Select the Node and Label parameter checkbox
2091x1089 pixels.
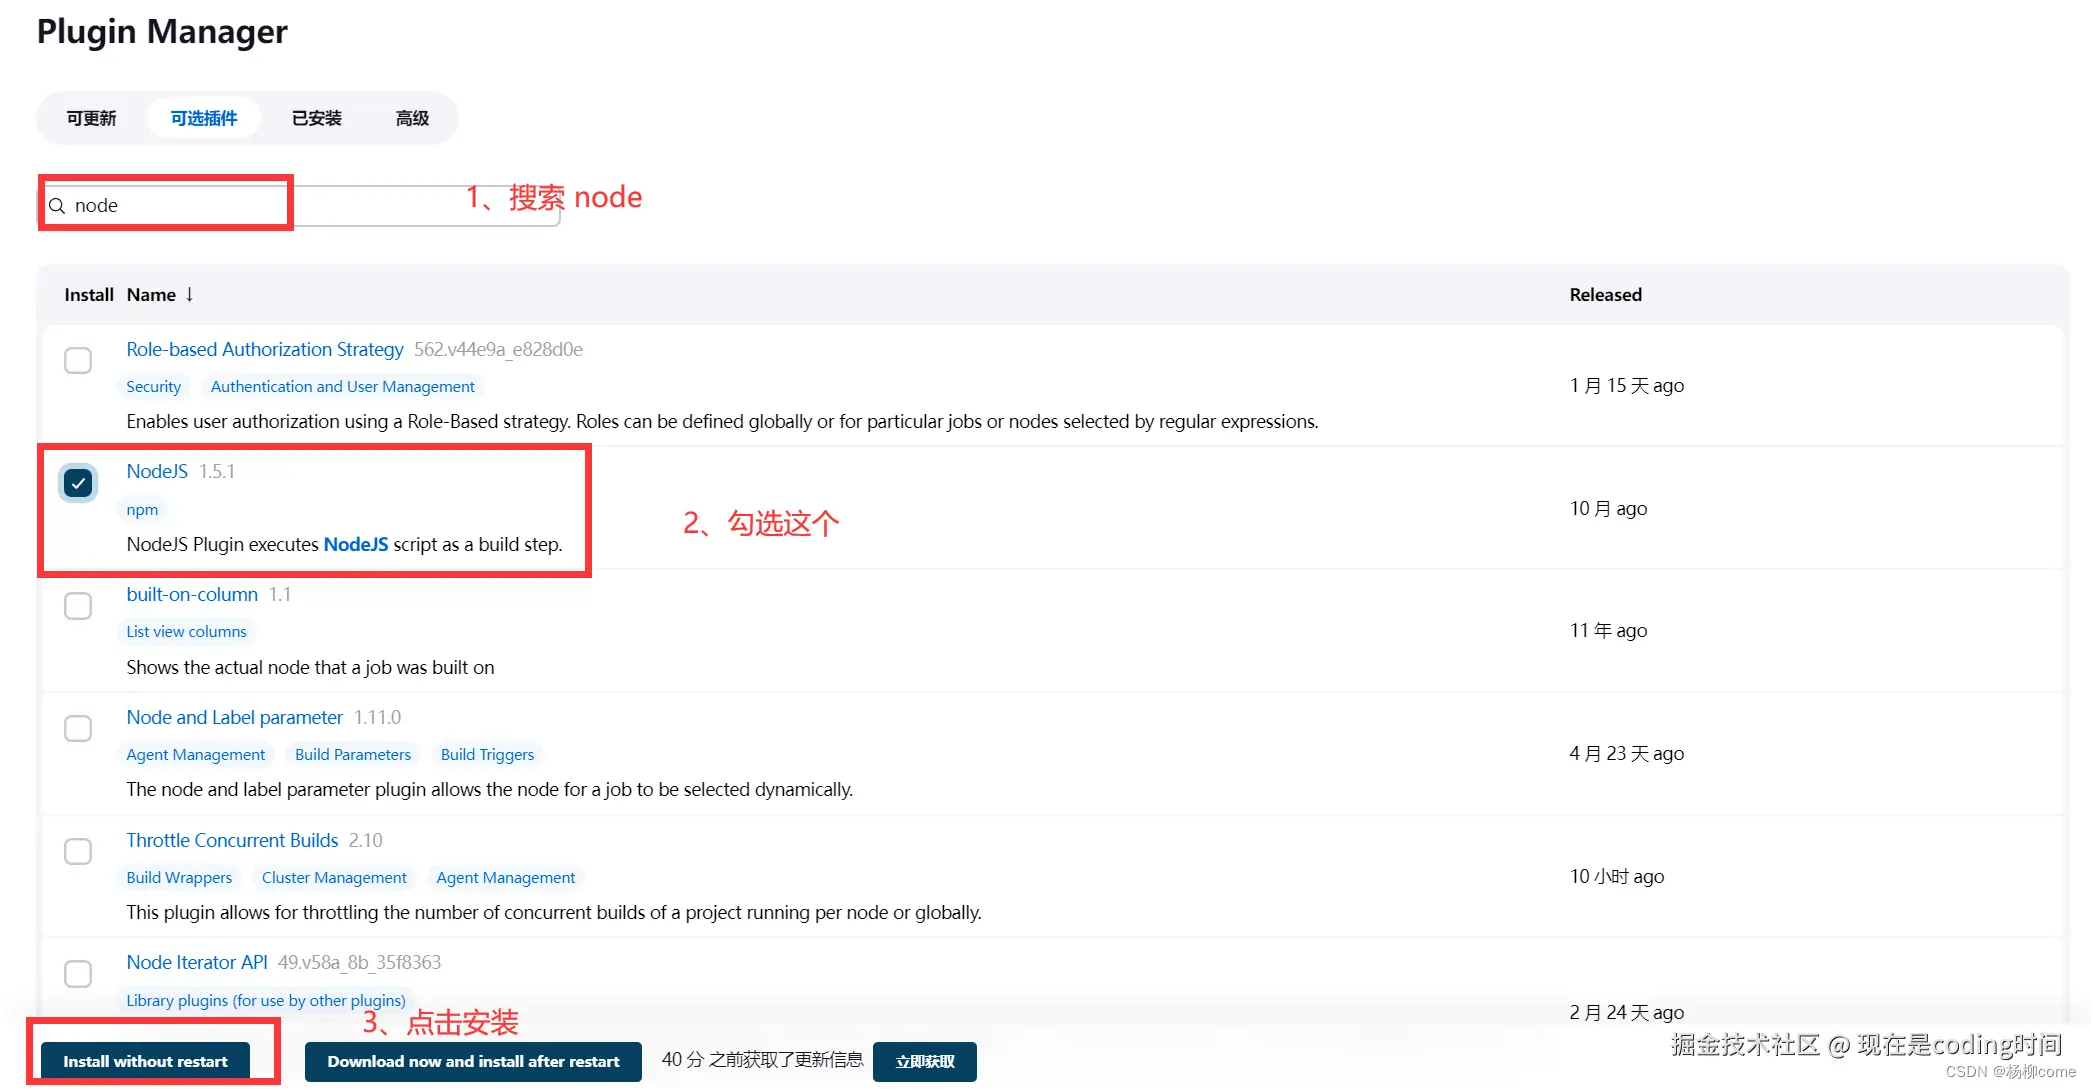pos(78,728)
